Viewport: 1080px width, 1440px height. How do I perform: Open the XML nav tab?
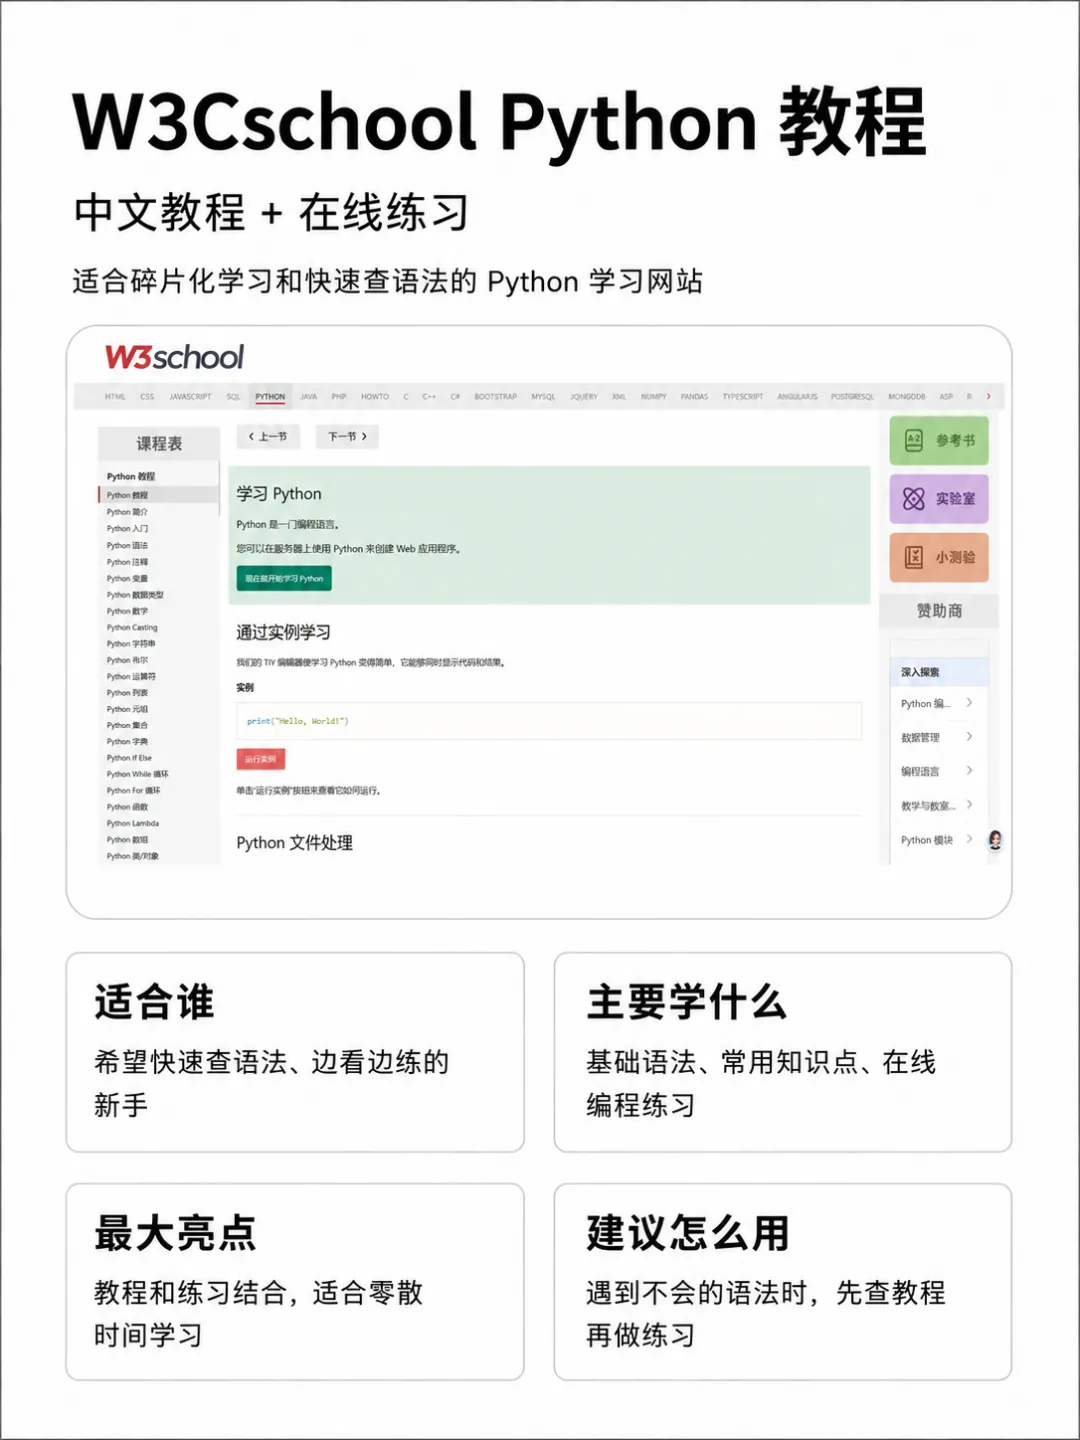pos(619,397)
